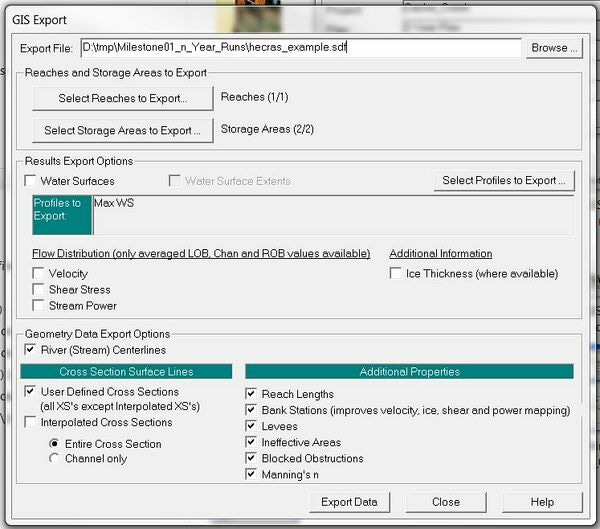Click the Export File path input field
This screenshot has width=600, height=529.
301,48
